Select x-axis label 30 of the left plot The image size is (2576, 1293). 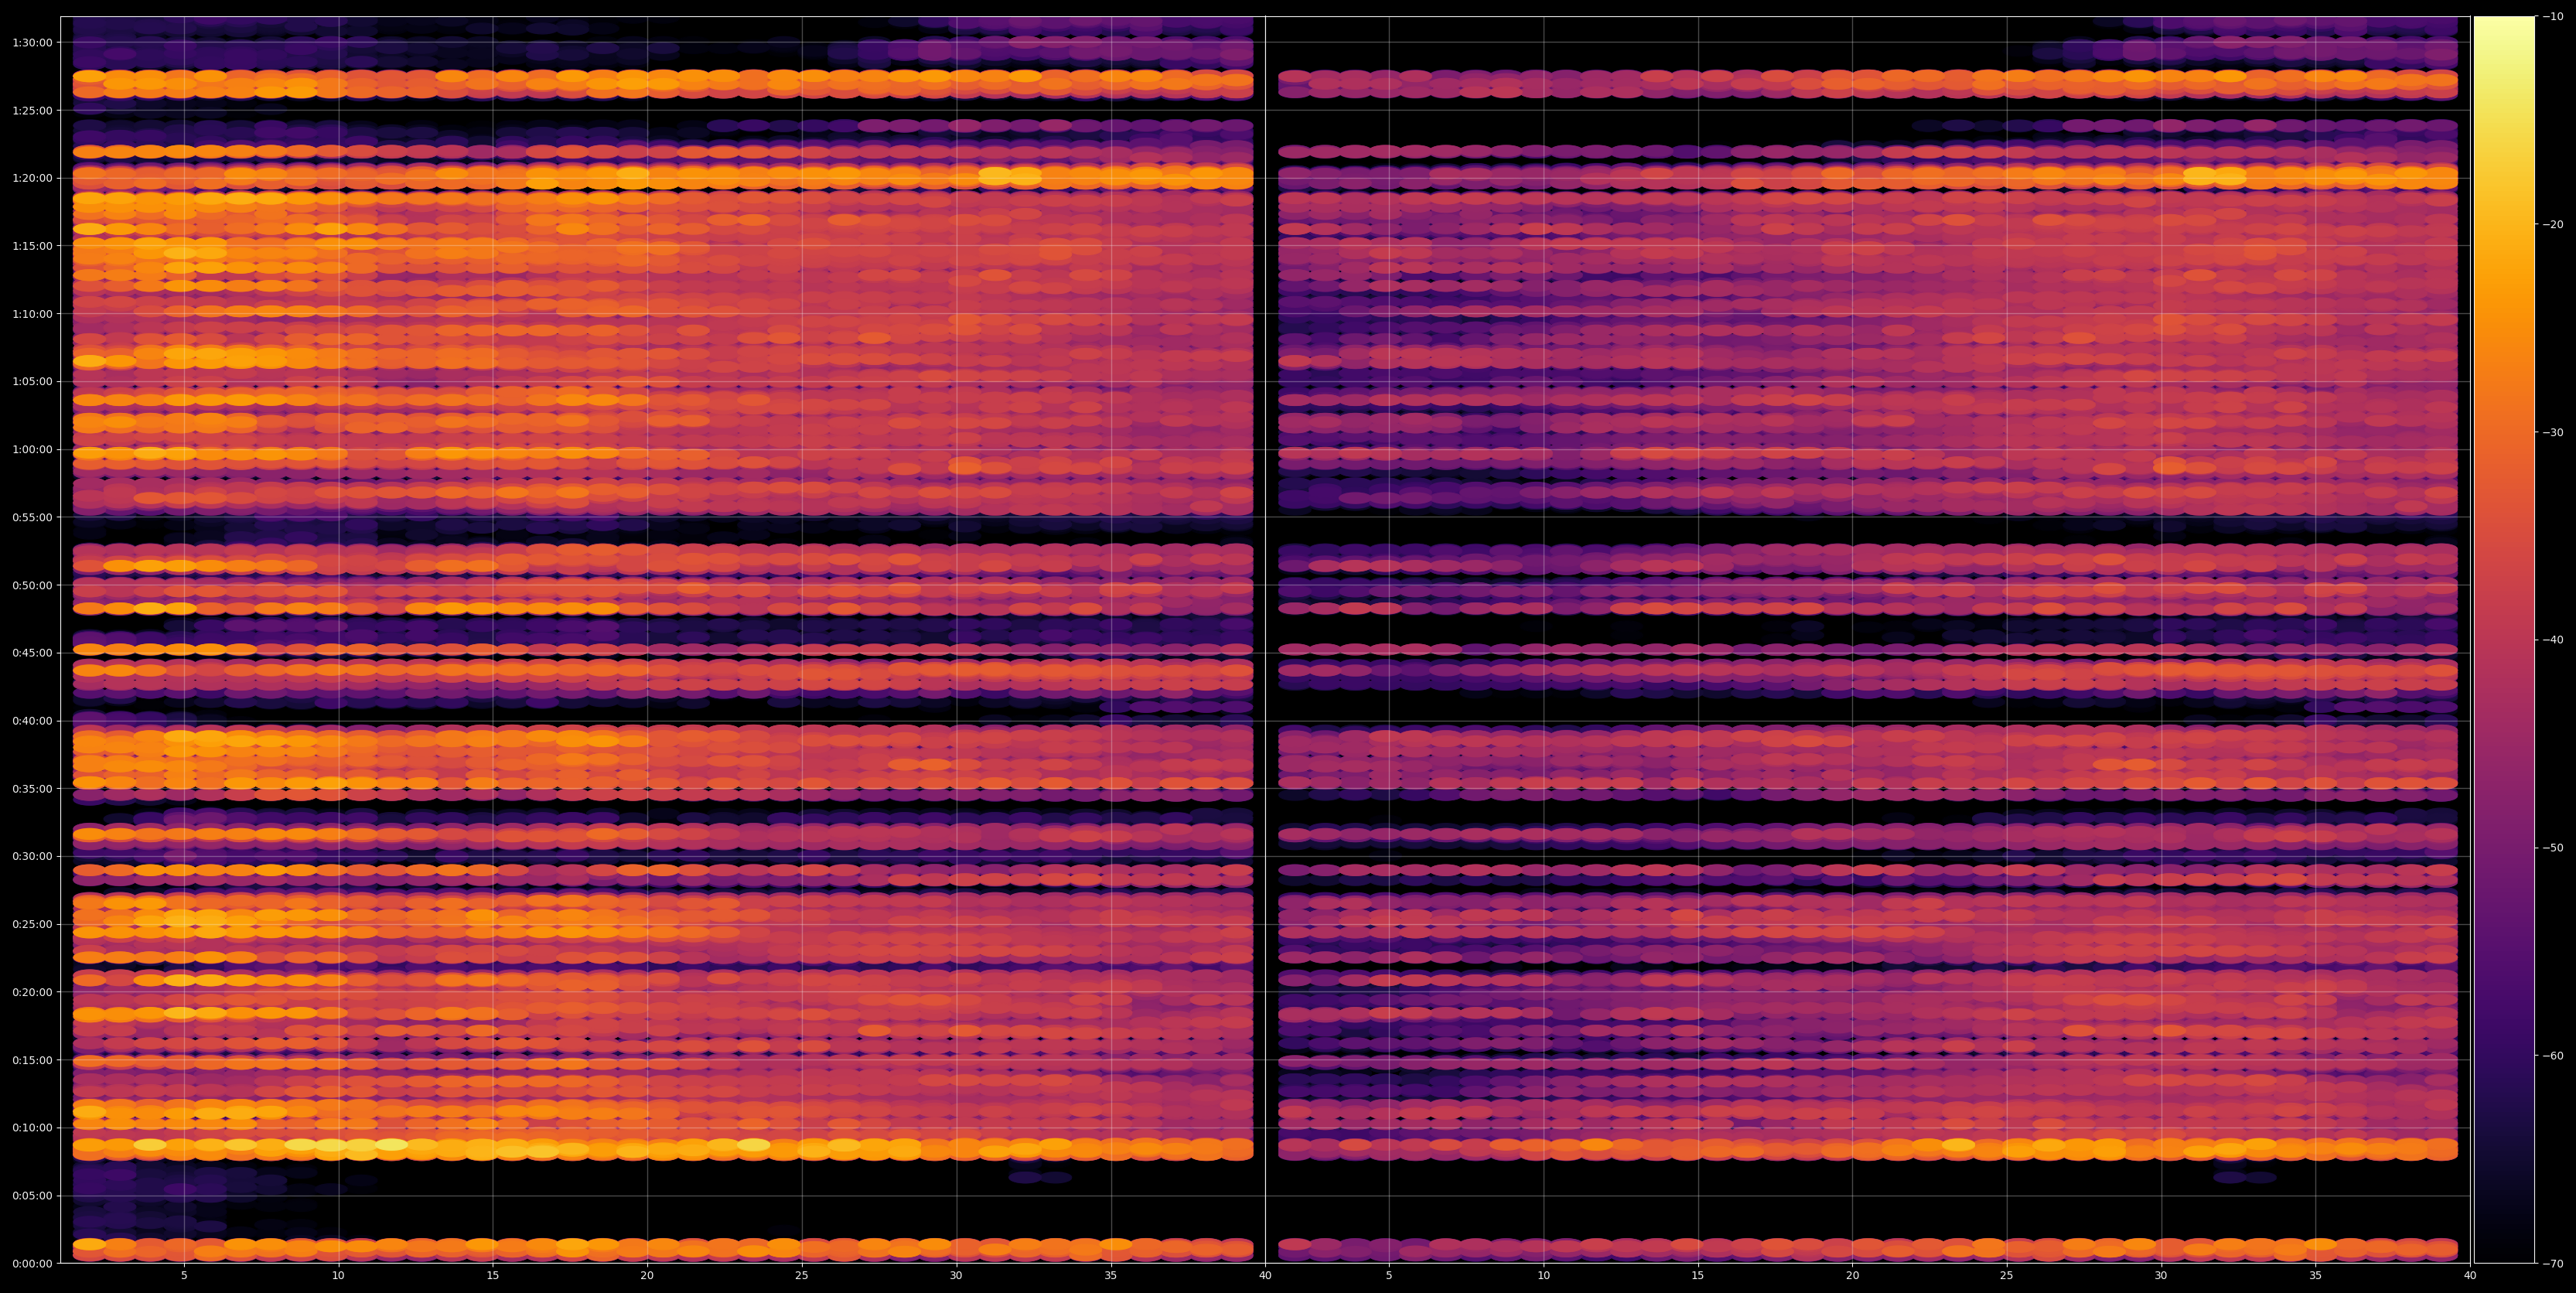[x=956, y=1276]
